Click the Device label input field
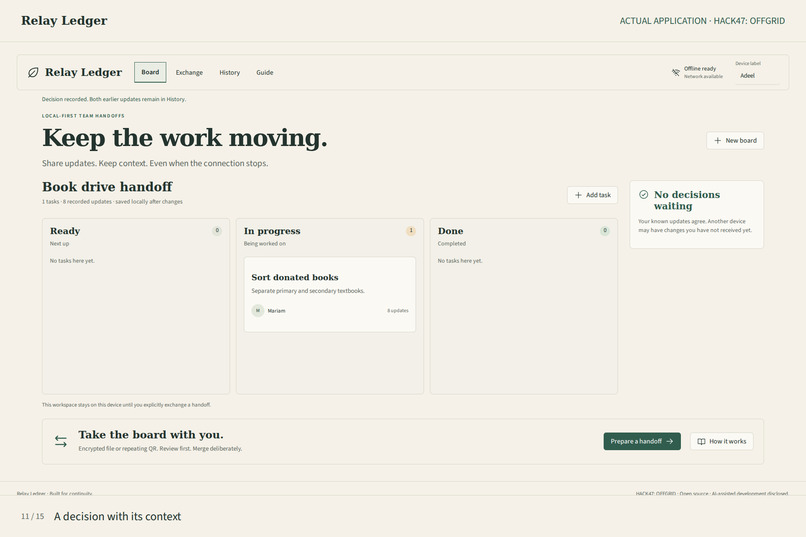The height and width of the screenshot is (537, 806). click(757, 76)
